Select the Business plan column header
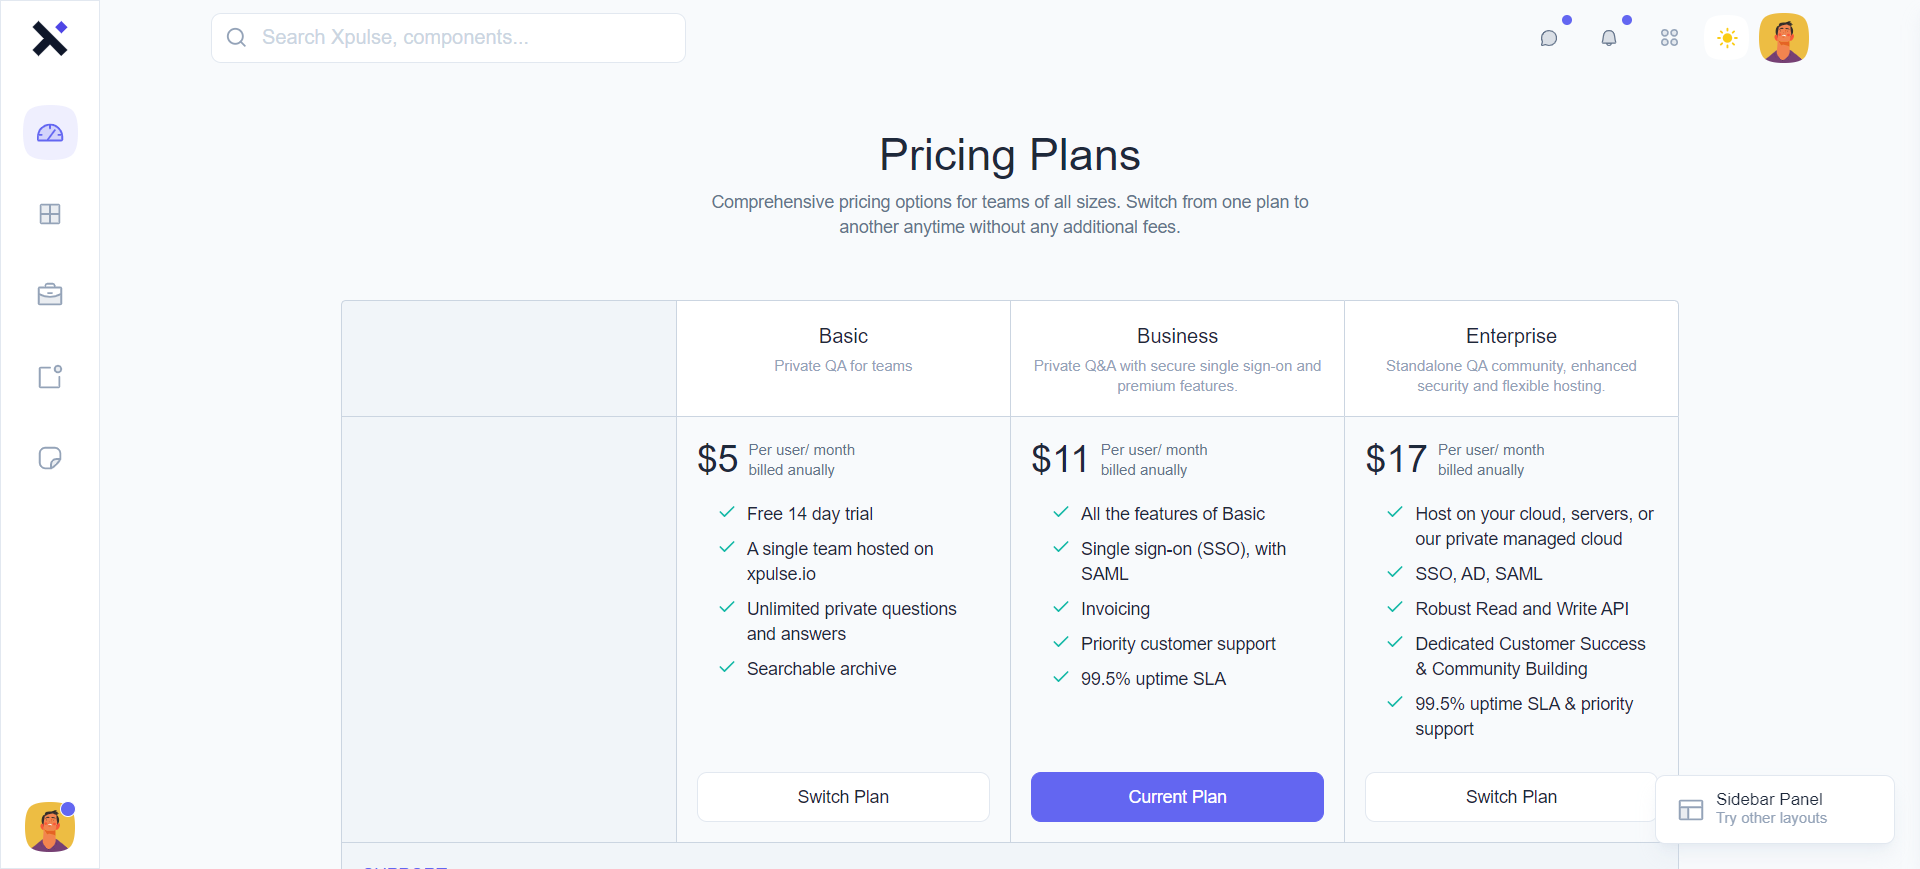This screenshot has width=1920, height=869. pyautogui.click(x=1177, y=336)
